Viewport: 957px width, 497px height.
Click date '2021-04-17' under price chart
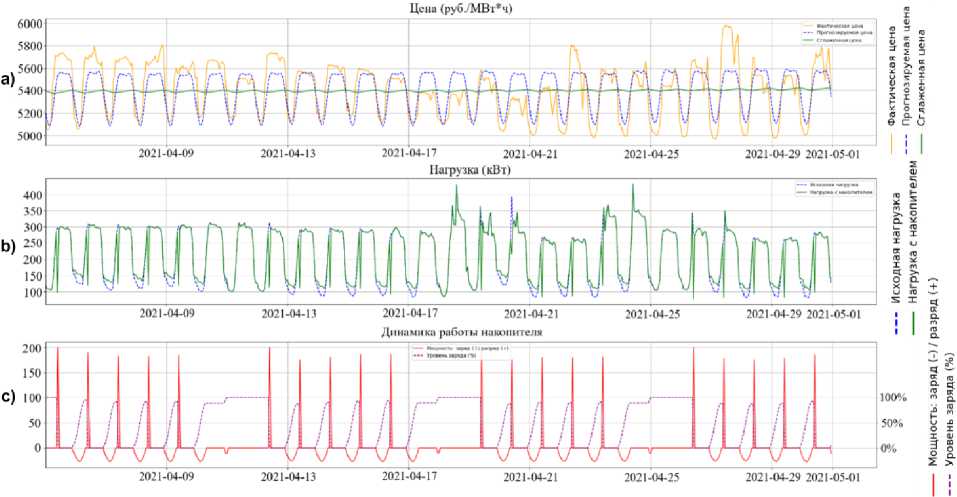tap(409, 154)
